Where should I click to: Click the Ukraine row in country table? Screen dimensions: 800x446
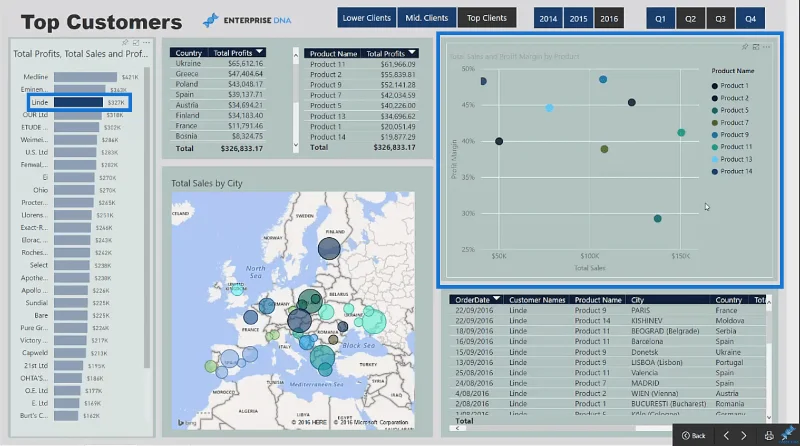tap(219, 63)
